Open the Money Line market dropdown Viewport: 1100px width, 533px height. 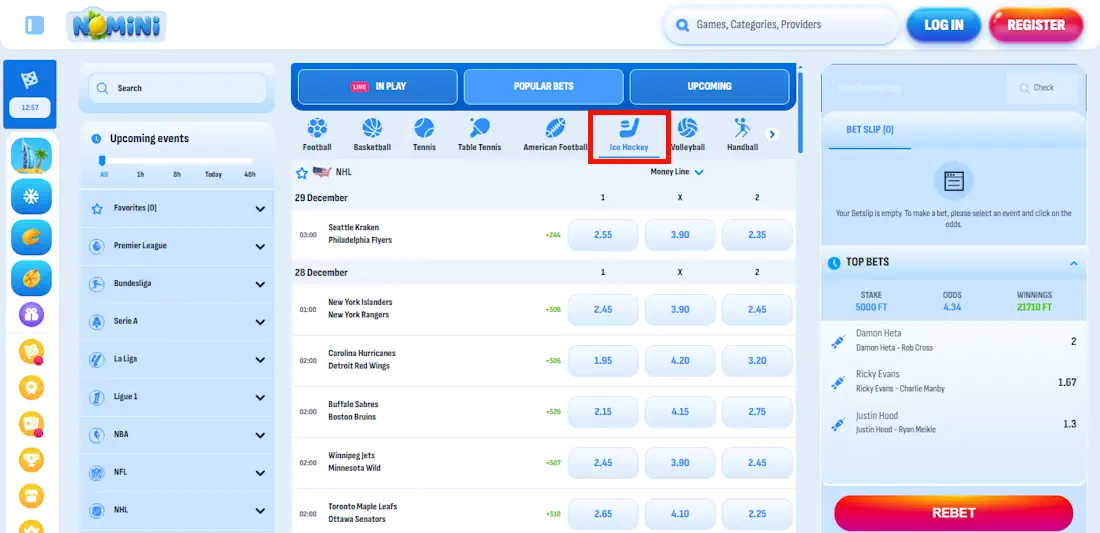(677, 172)
